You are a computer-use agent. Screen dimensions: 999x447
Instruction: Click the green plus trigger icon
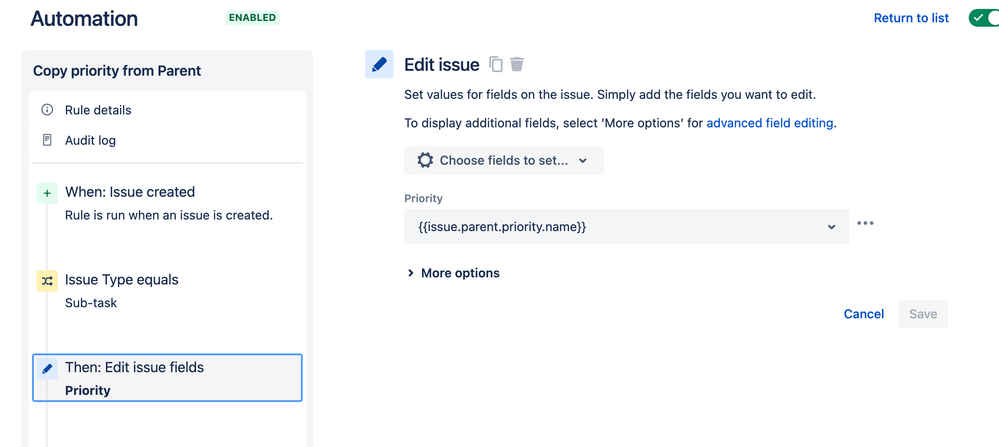(x=47, y=194)
